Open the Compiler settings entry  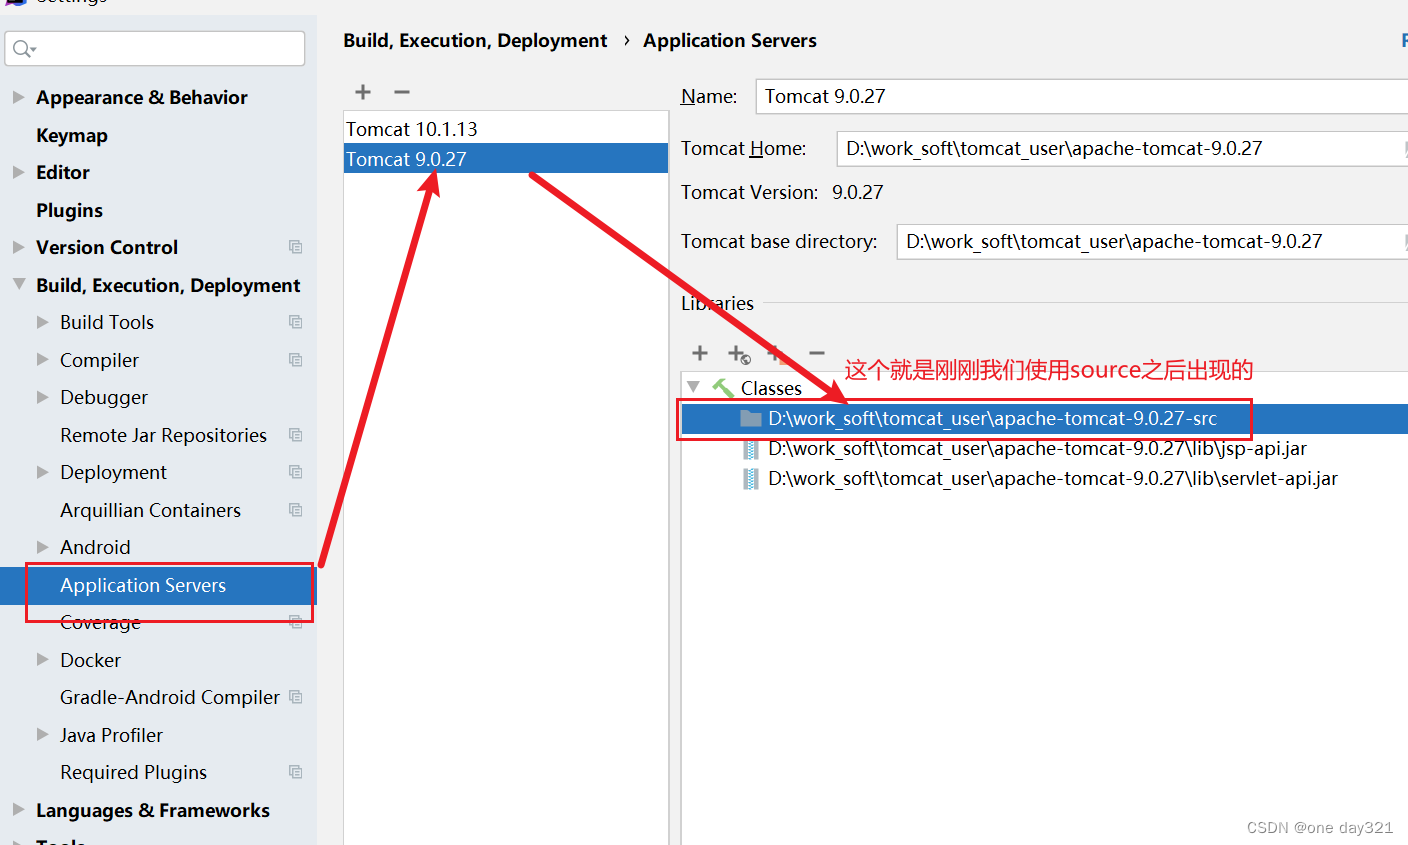(x=99, y=359)
